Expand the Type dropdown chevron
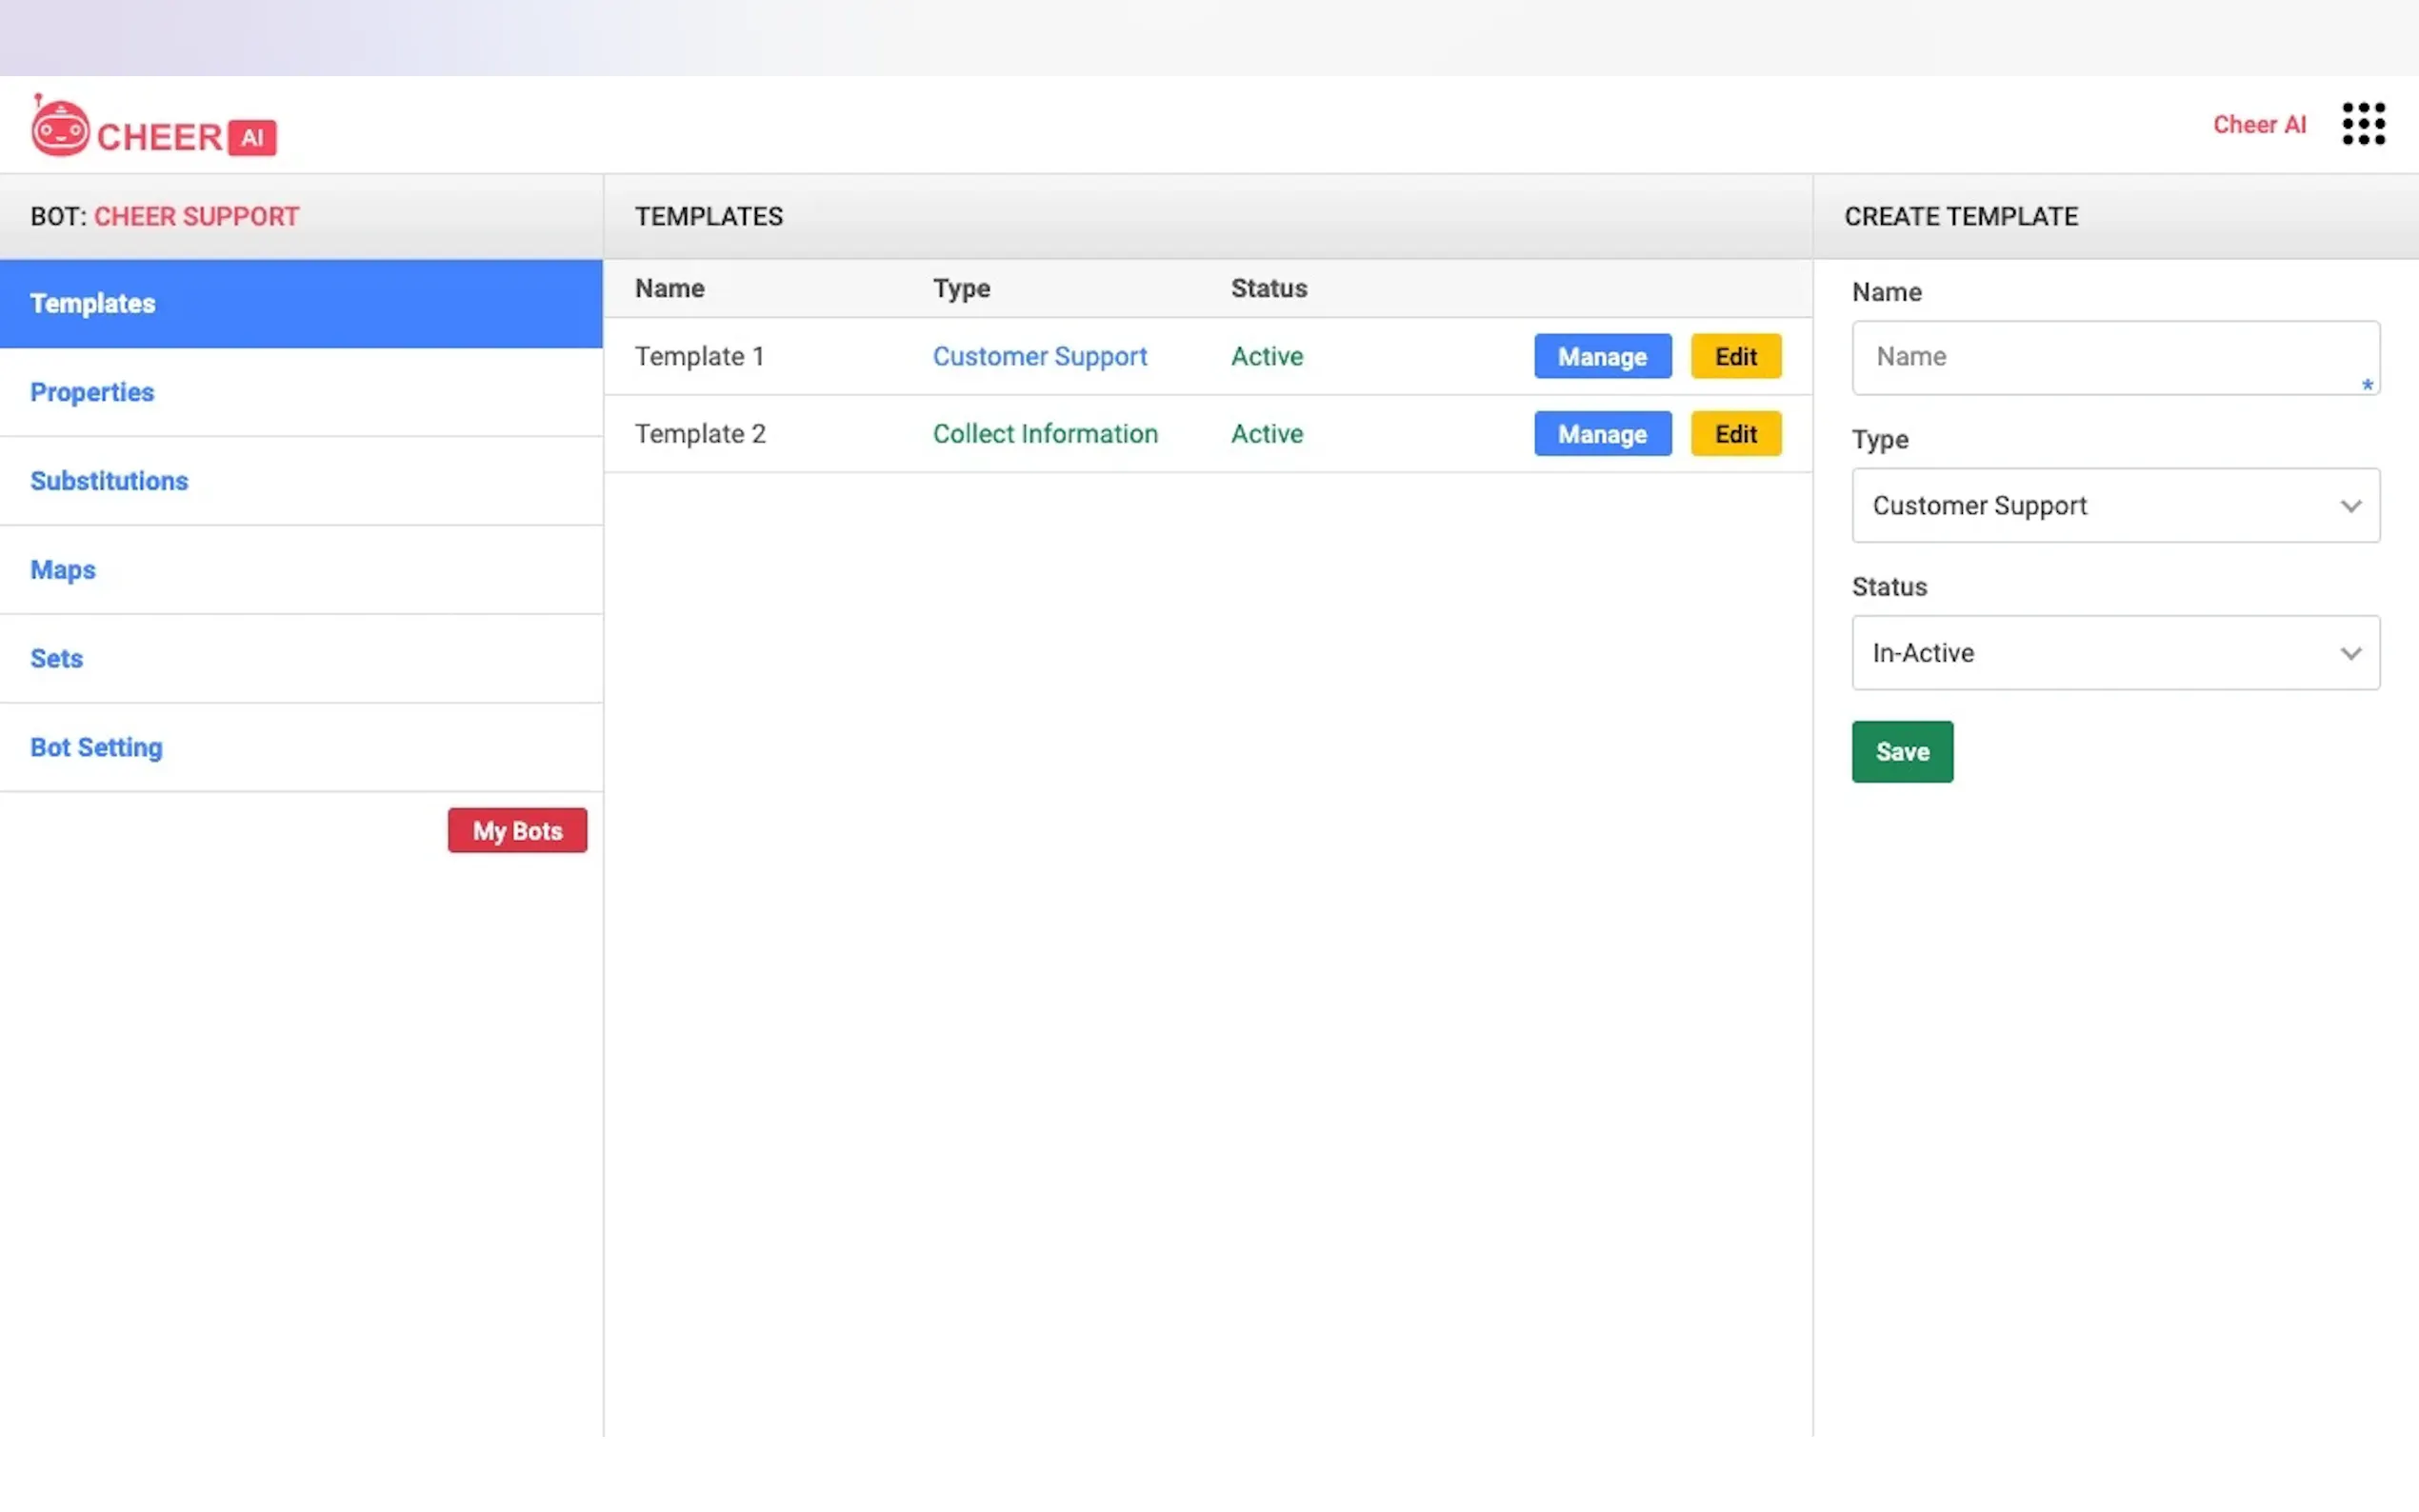The height and width of the screenshot is (1512, 2419). 2350,506
